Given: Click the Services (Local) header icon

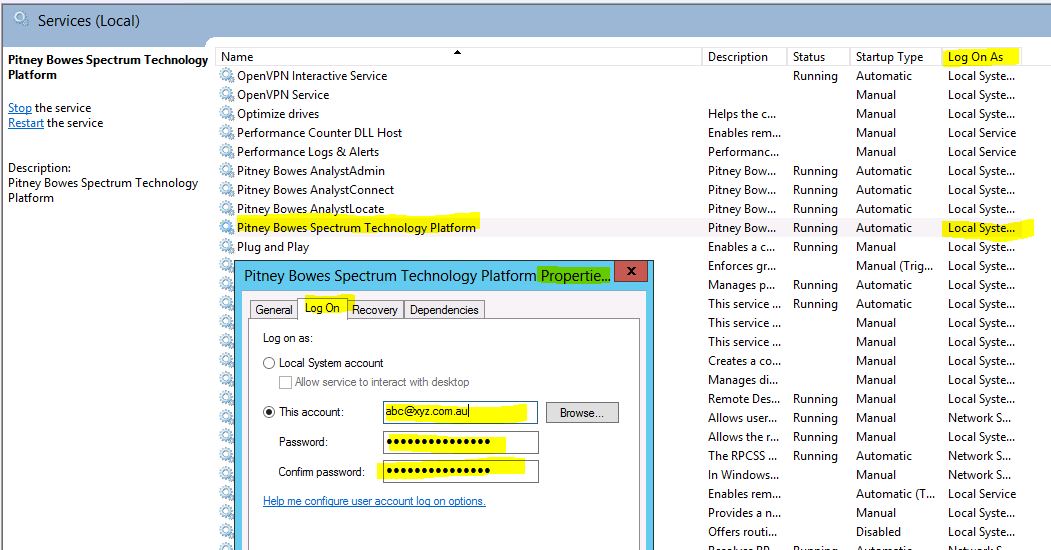Looking at the screenshot, I should point(21,19).
